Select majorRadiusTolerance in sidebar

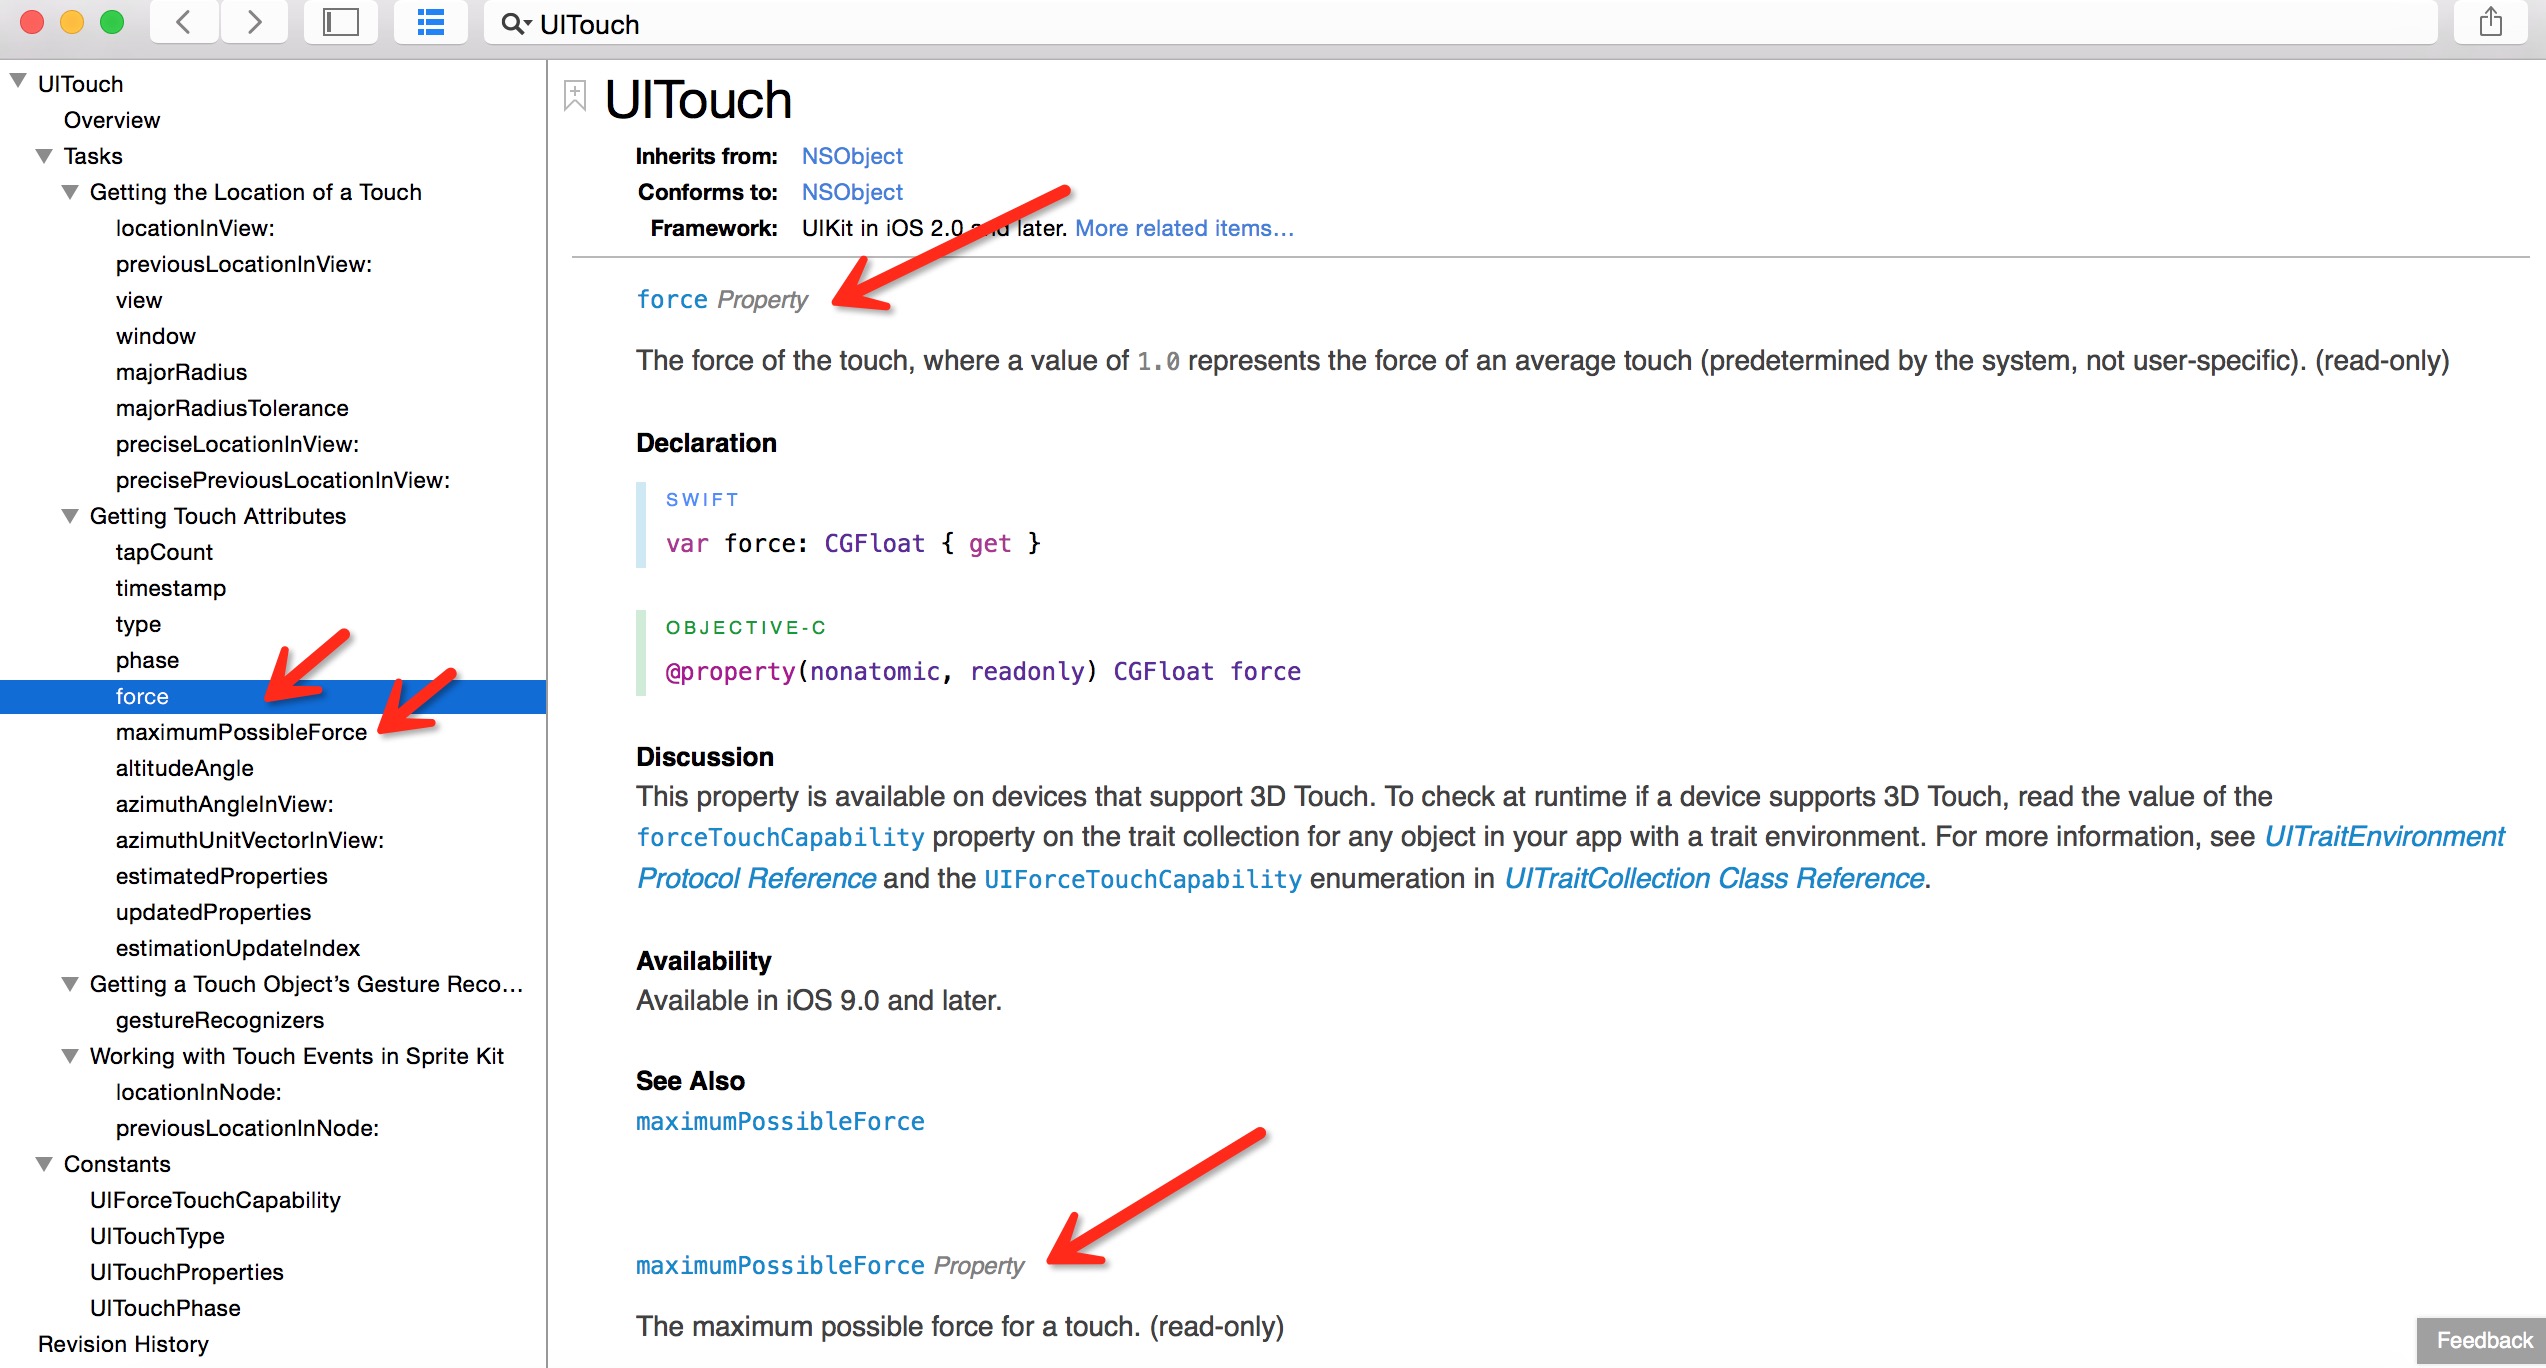tap(232, 408)
